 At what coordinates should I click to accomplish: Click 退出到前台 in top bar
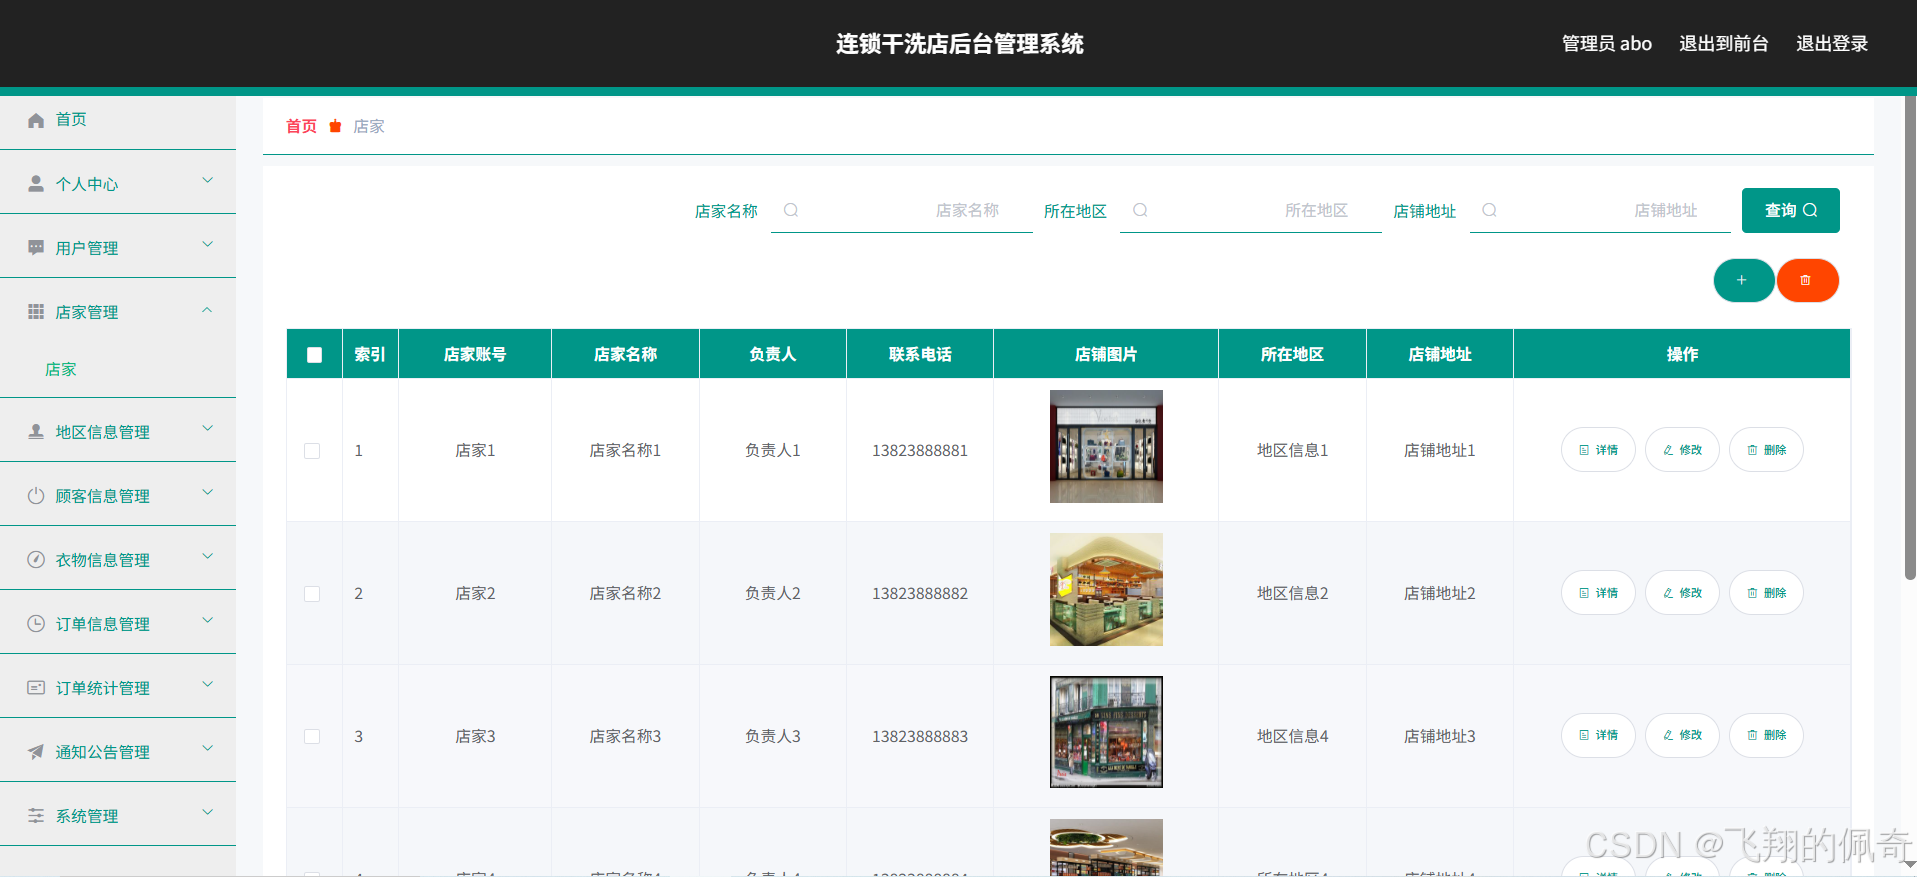click(x=1724, y=44)
